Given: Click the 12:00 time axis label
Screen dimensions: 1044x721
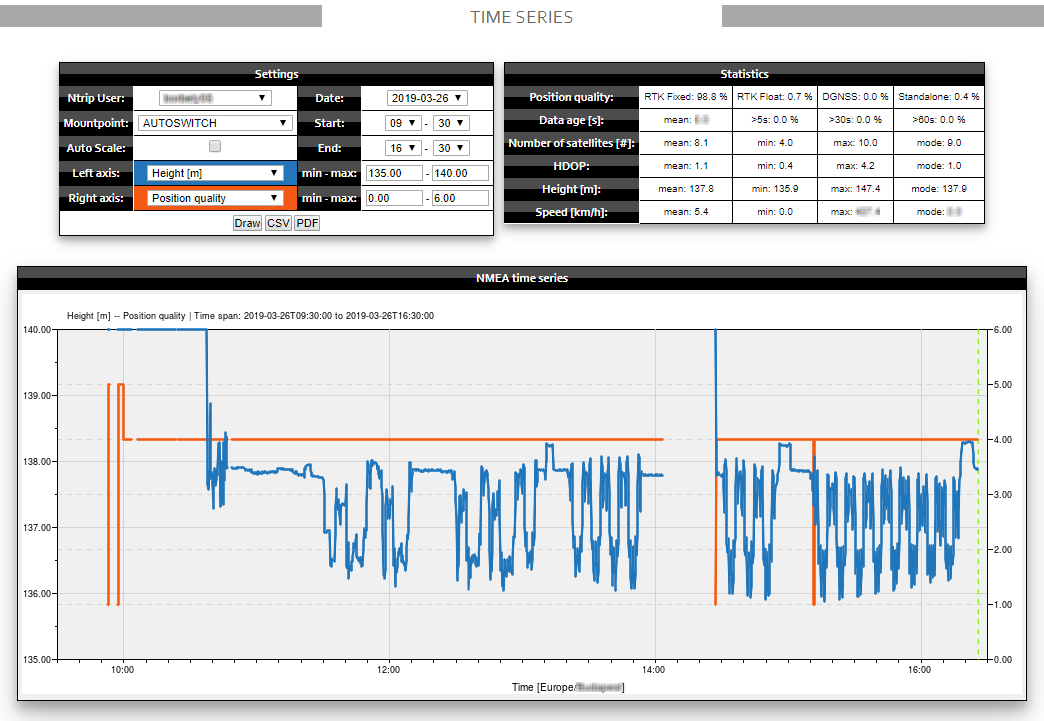Looking at the screenshot, I should tap(388, 670).
